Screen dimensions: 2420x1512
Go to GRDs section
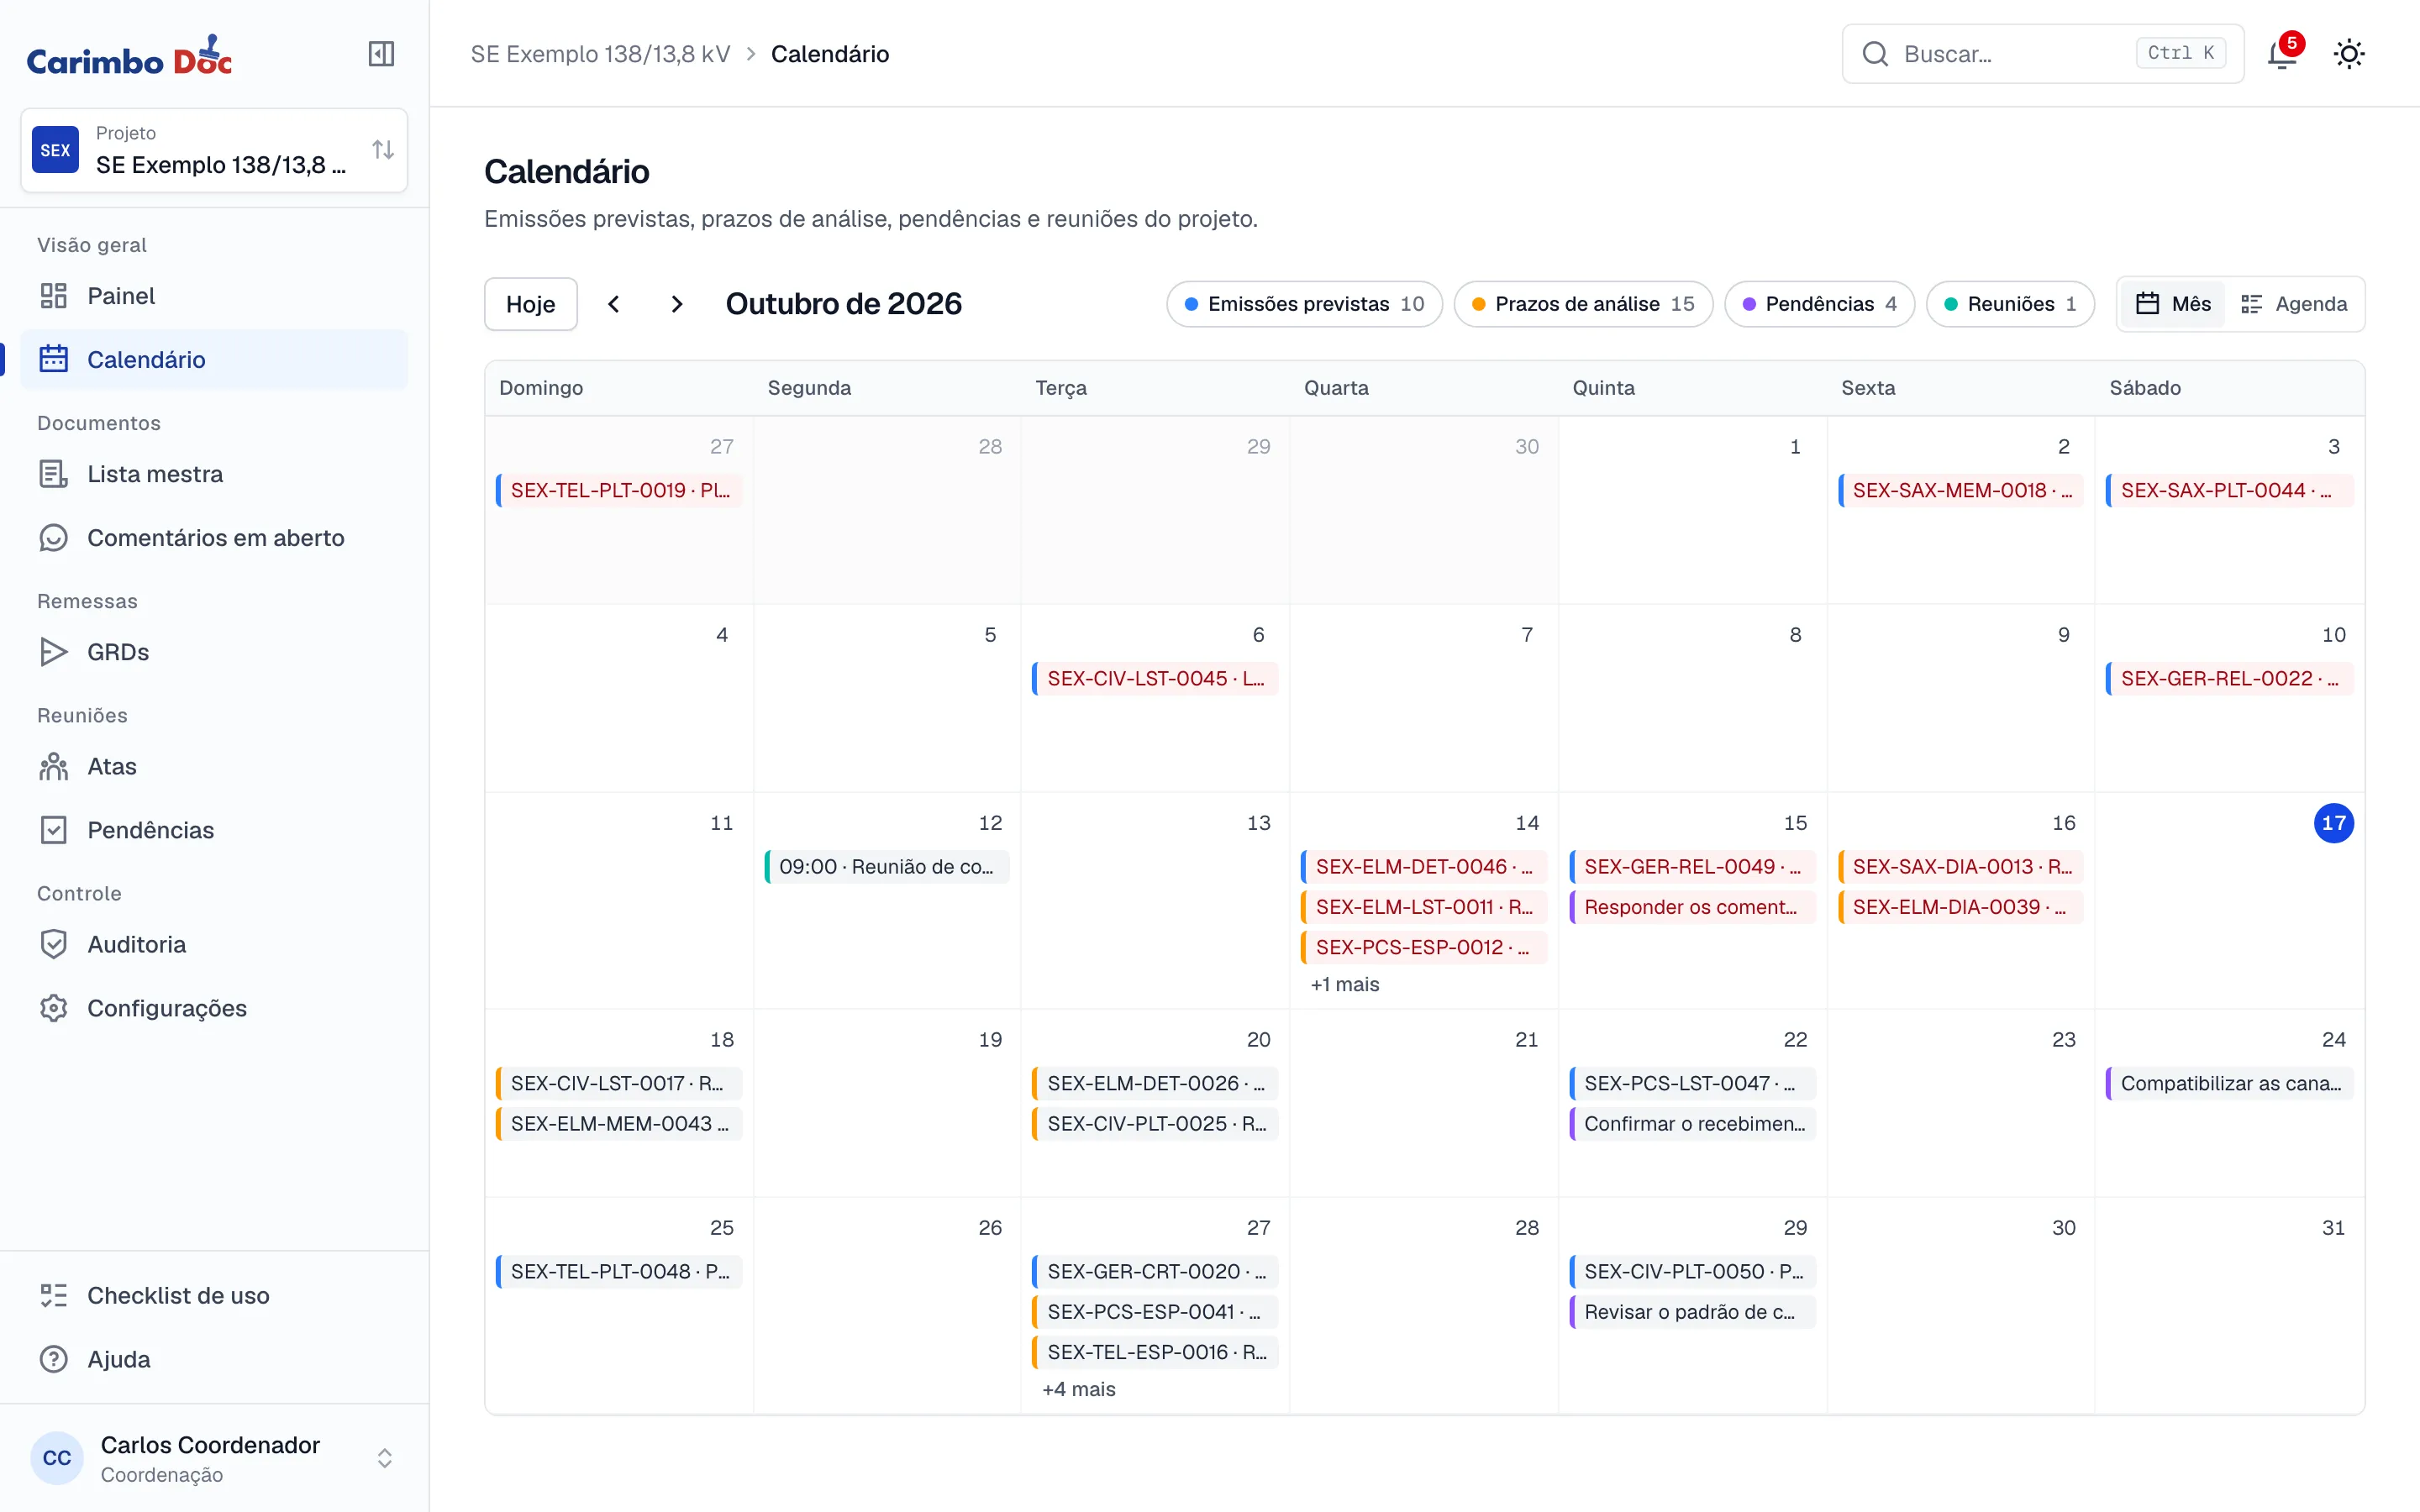(214, 652)
